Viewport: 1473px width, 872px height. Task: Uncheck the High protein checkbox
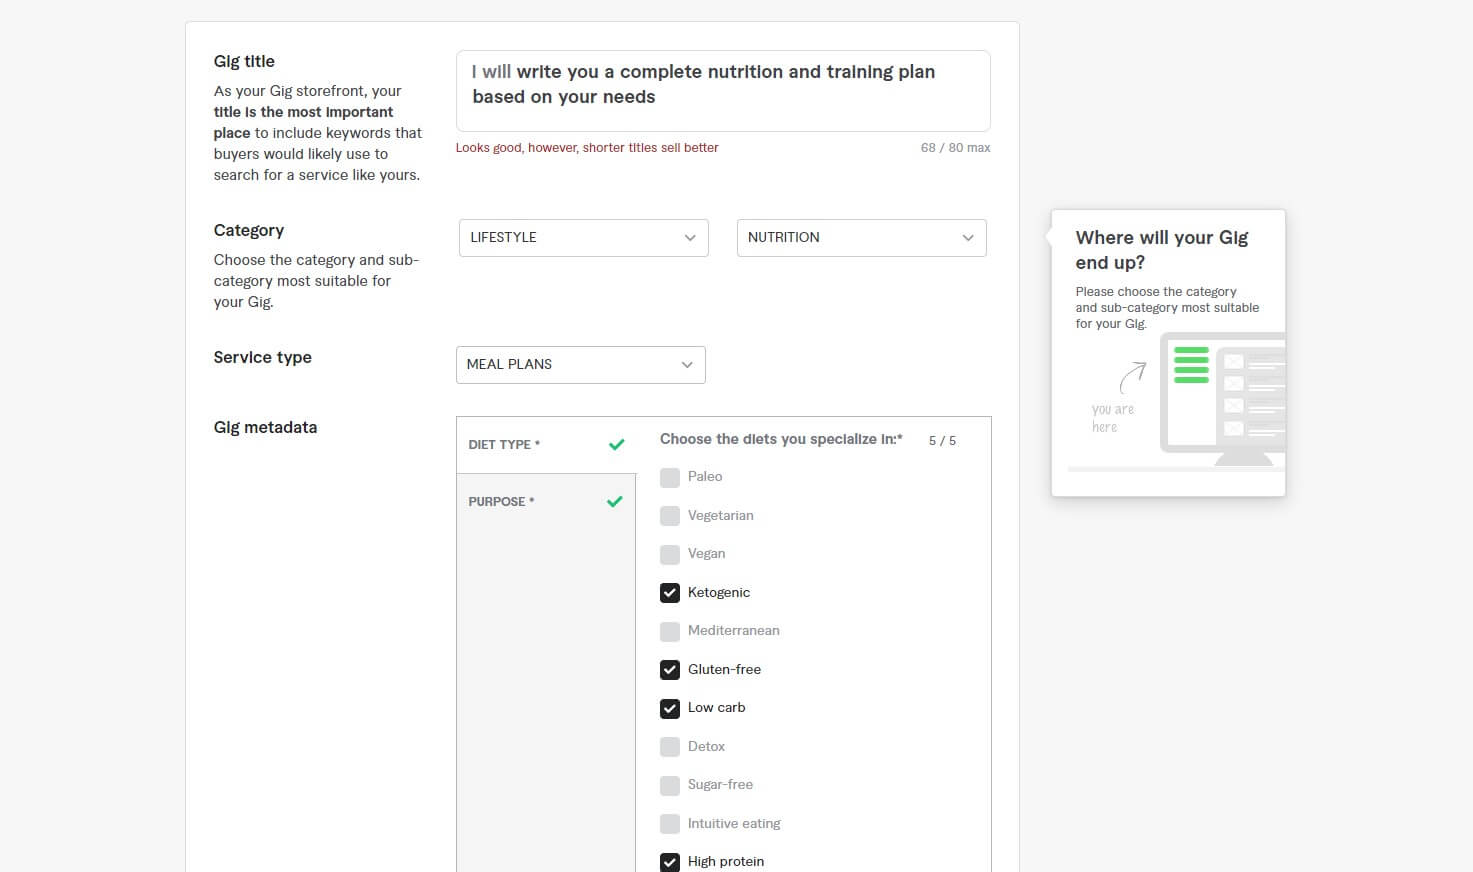click(670, 862)
